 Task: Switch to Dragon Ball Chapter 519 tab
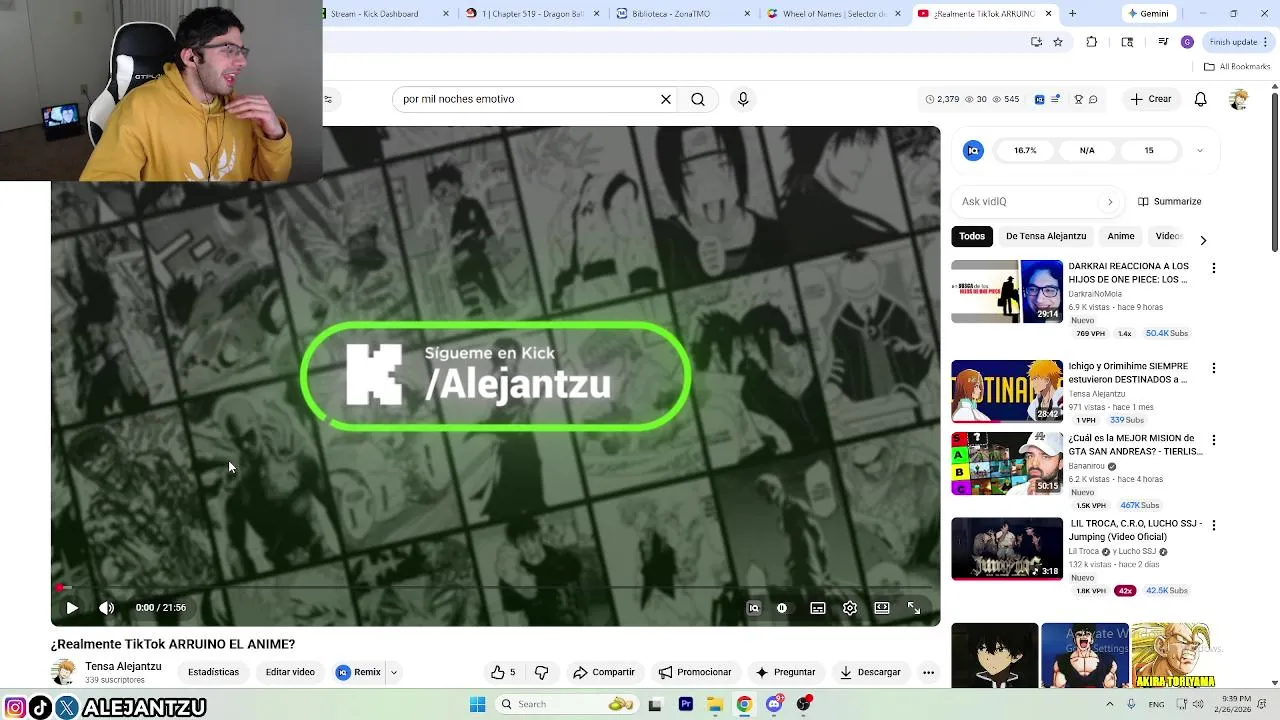[x=532, y=14]
